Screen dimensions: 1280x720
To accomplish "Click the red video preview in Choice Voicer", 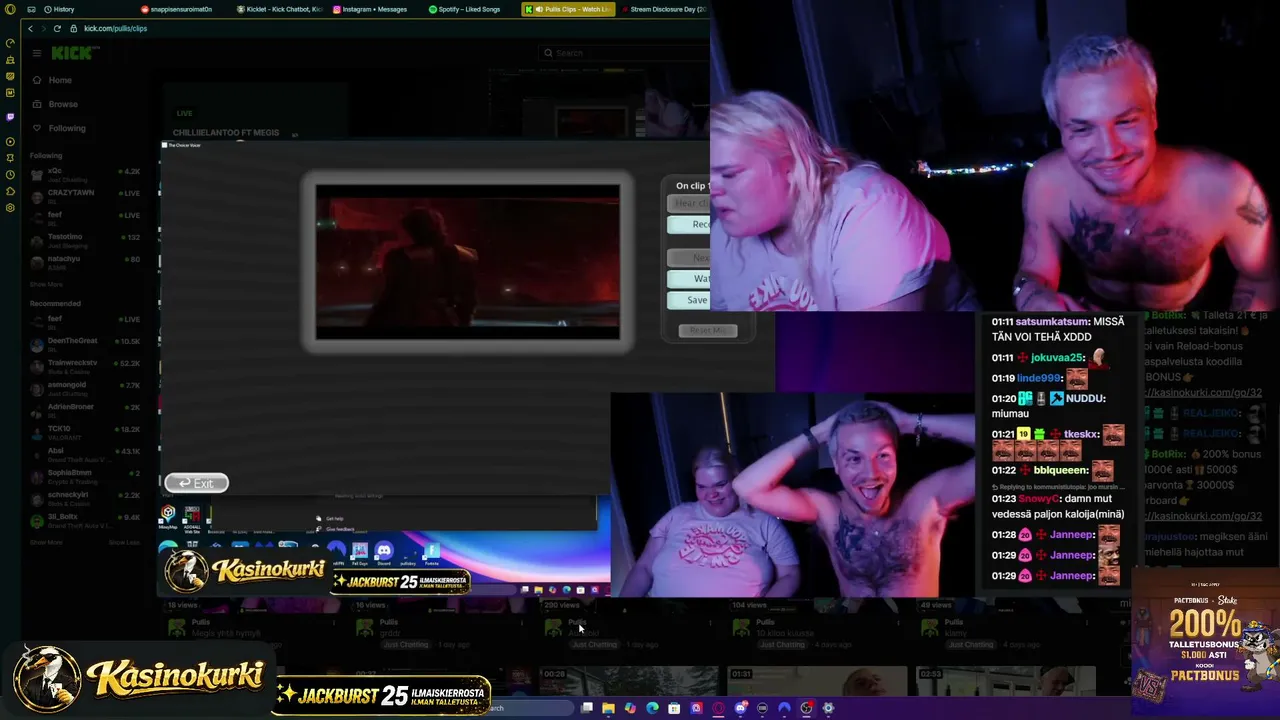I will tap(467, 262).
